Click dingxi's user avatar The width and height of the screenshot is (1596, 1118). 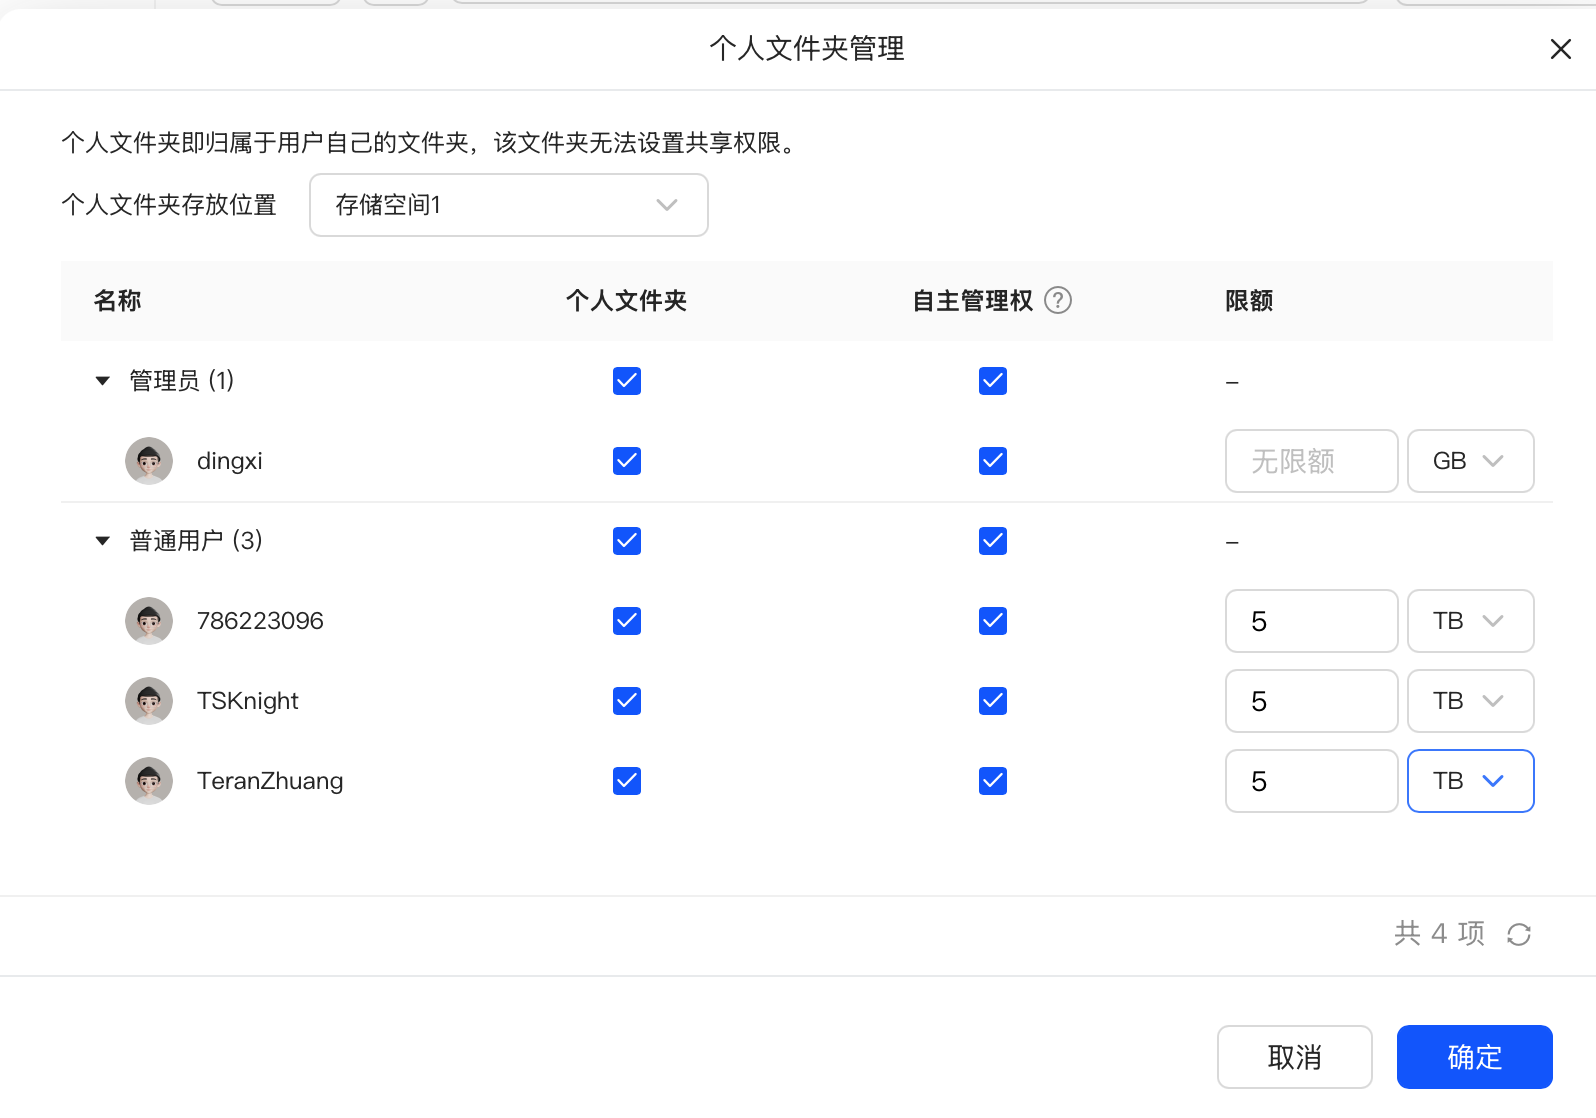pyautogui.click(x=149, y=461)
